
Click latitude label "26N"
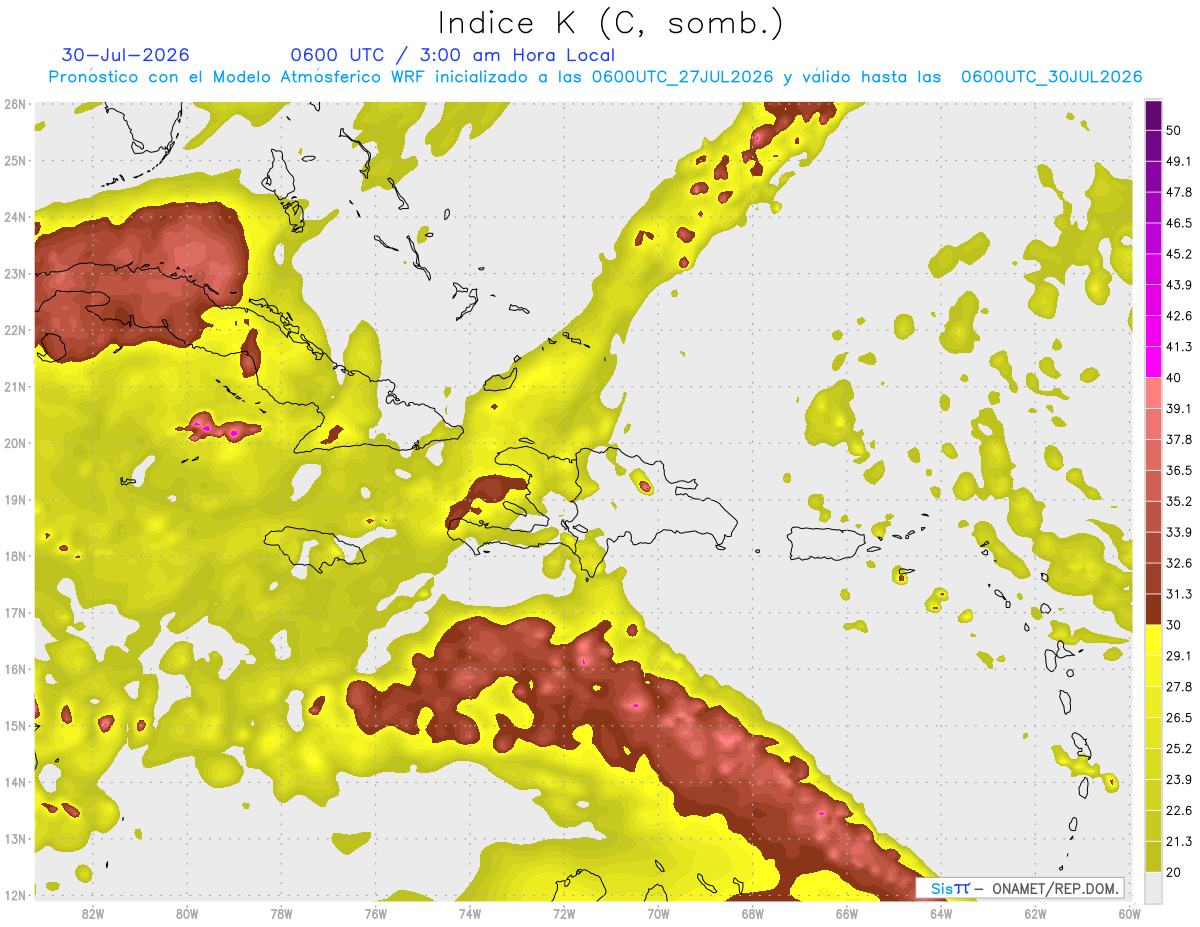point(15,104)
